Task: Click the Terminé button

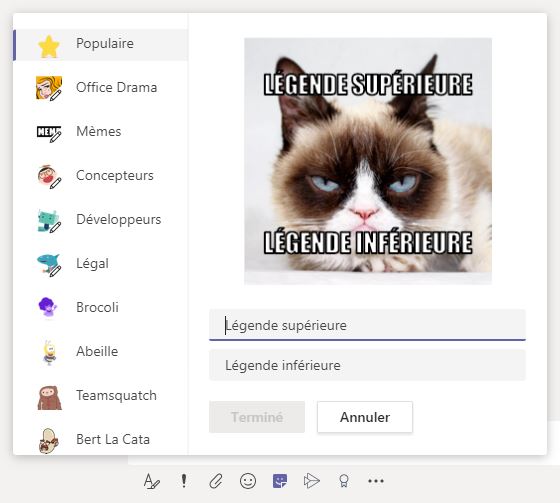Action: (257, 417)
